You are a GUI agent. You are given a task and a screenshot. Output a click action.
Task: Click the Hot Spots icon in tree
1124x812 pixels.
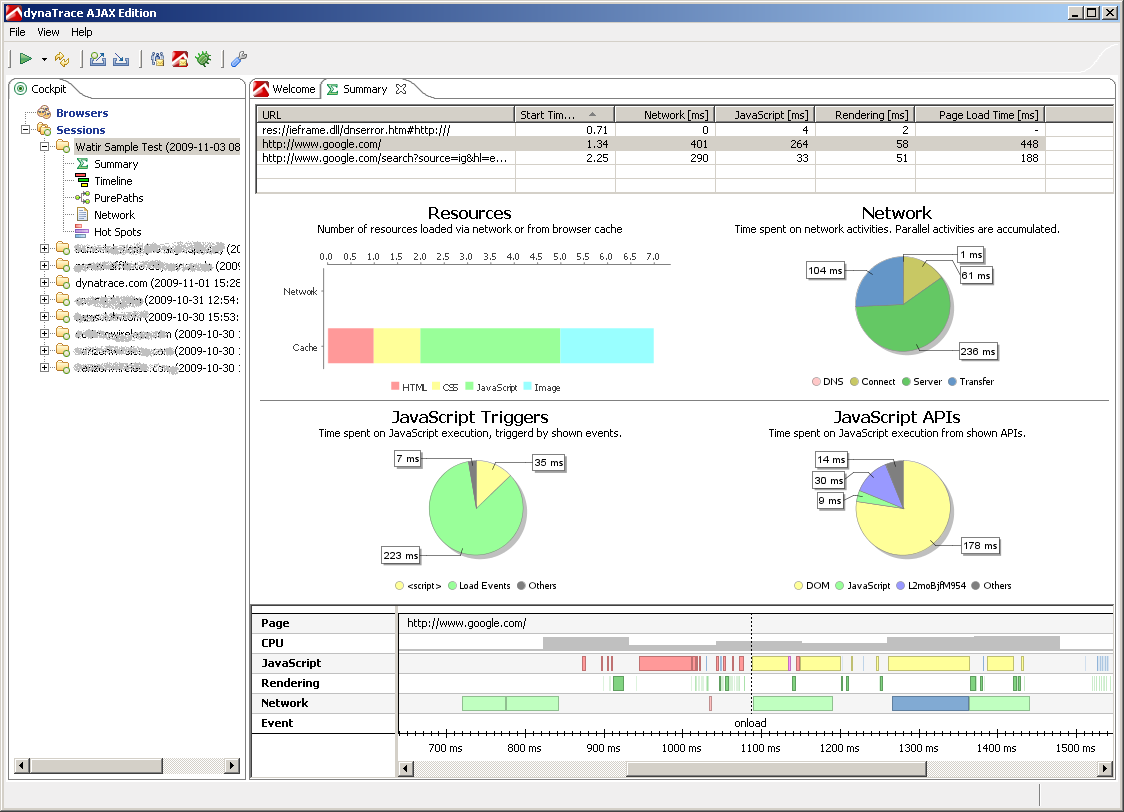click(82, 232)
